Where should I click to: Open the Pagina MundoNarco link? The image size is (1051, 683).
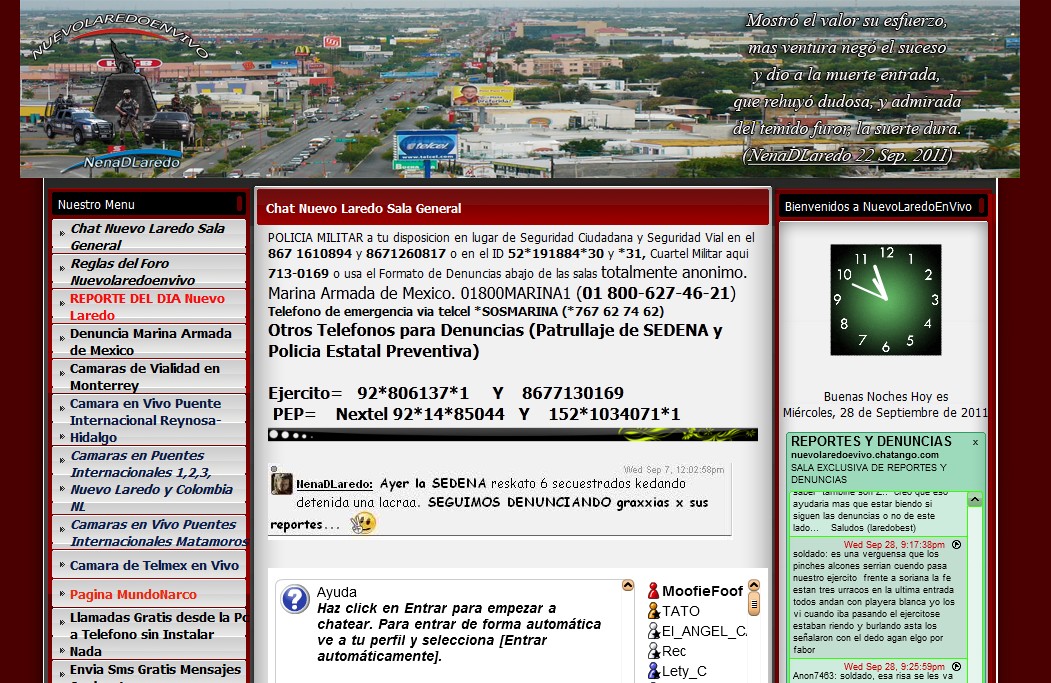[133, 594]
